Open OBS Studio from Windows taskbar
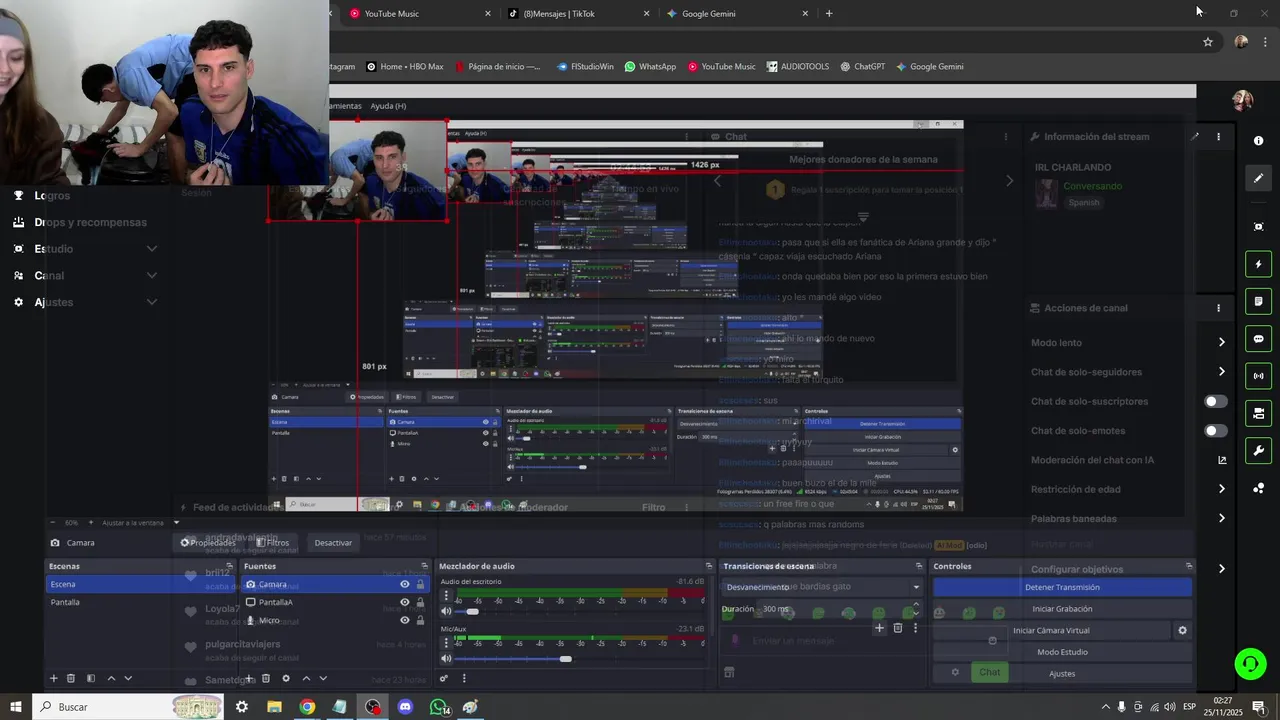Screen dimensions: 1280x720 (373, 707)
